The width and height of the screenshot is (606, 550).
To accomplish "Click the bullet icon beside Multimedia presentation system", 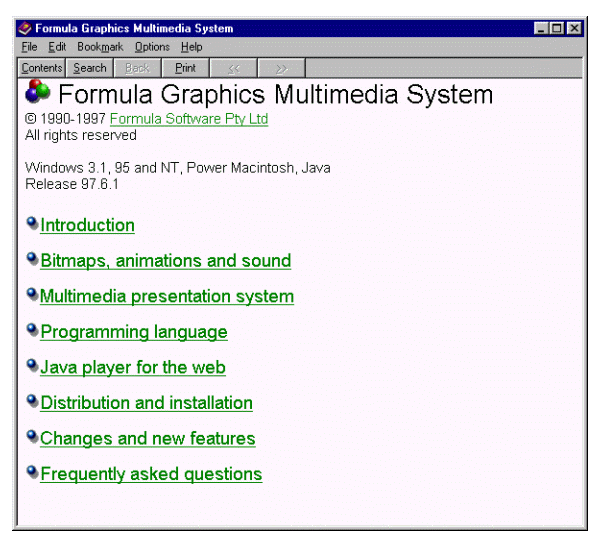I will (x=33, y=295).
